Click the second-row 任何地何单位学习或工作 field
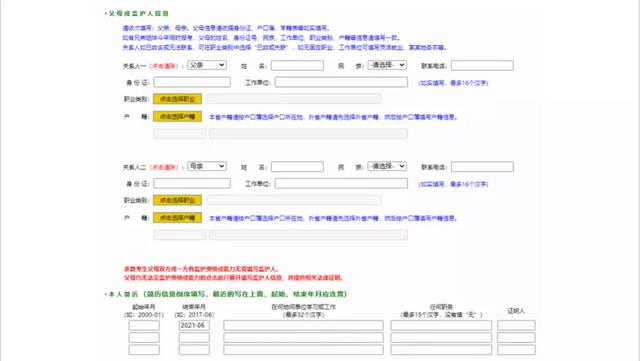The image size is (640, 361). tap(303, 337)
